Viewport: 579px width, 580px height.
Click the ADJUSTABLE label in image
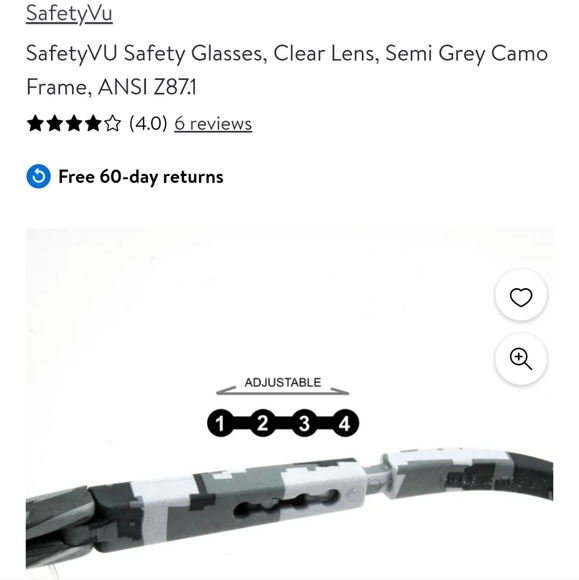pyautogui.click(x=283, y=382)
